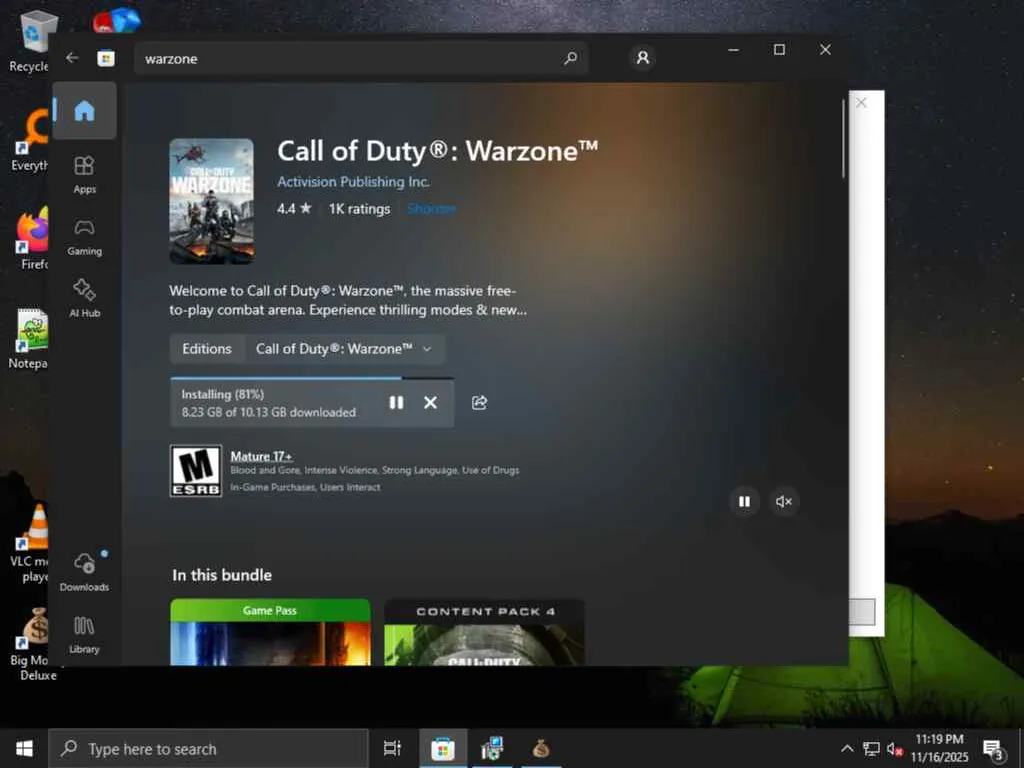Open the Game Pass bundle card

click(x=270, y=632)
